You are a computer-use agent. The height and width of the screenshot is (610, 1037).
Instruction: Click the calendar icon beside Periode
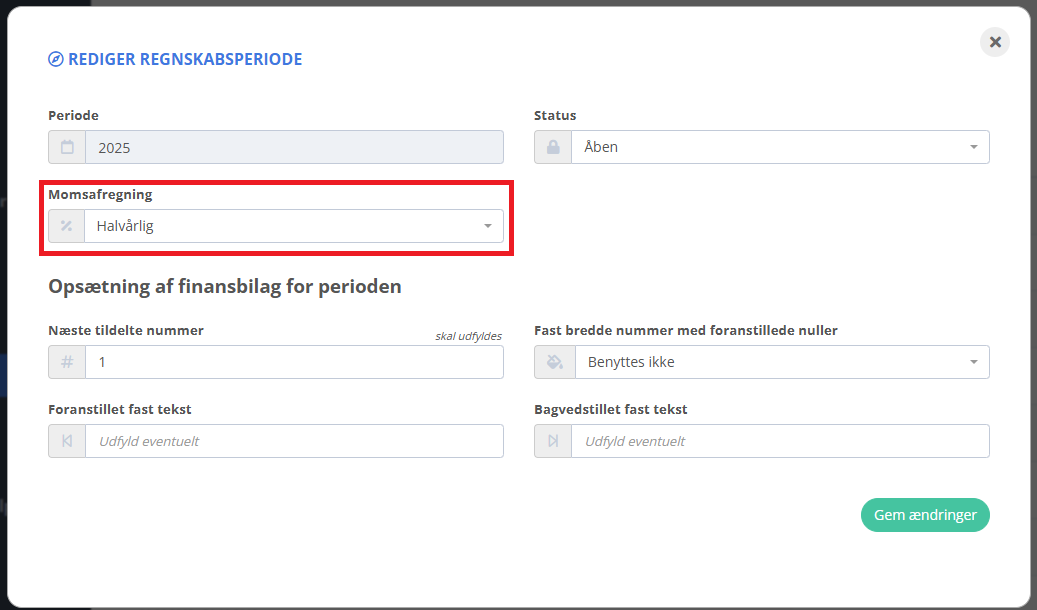click(67, 147)
